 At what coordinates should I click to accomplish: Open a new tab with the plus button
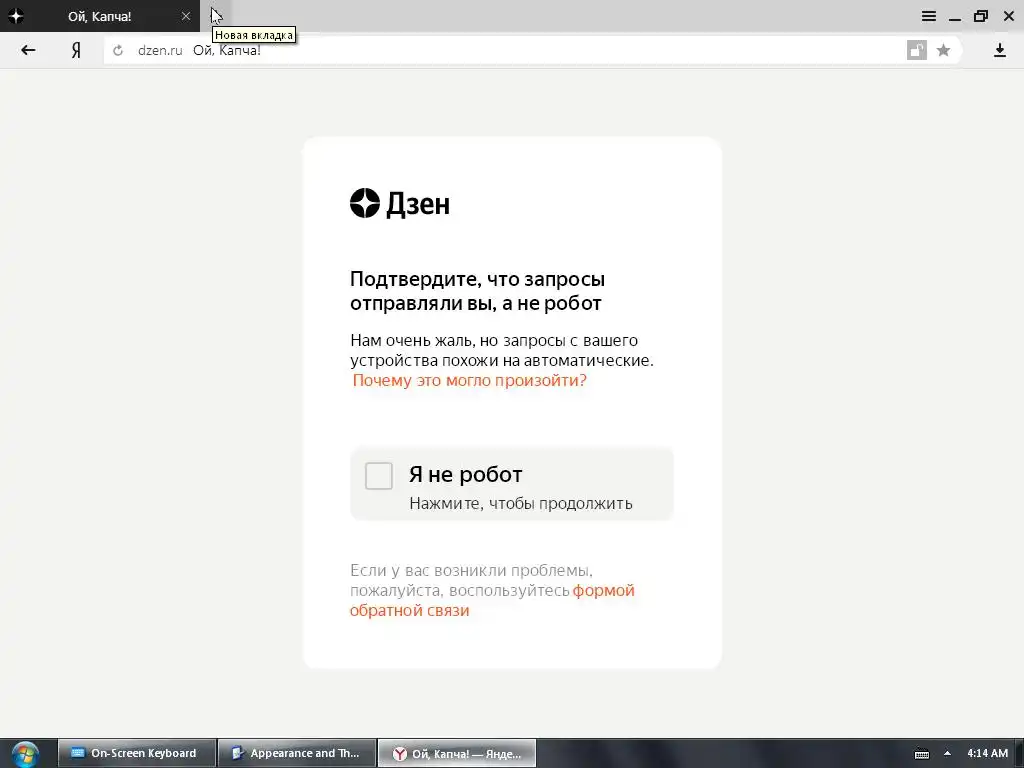pos(216,16)
